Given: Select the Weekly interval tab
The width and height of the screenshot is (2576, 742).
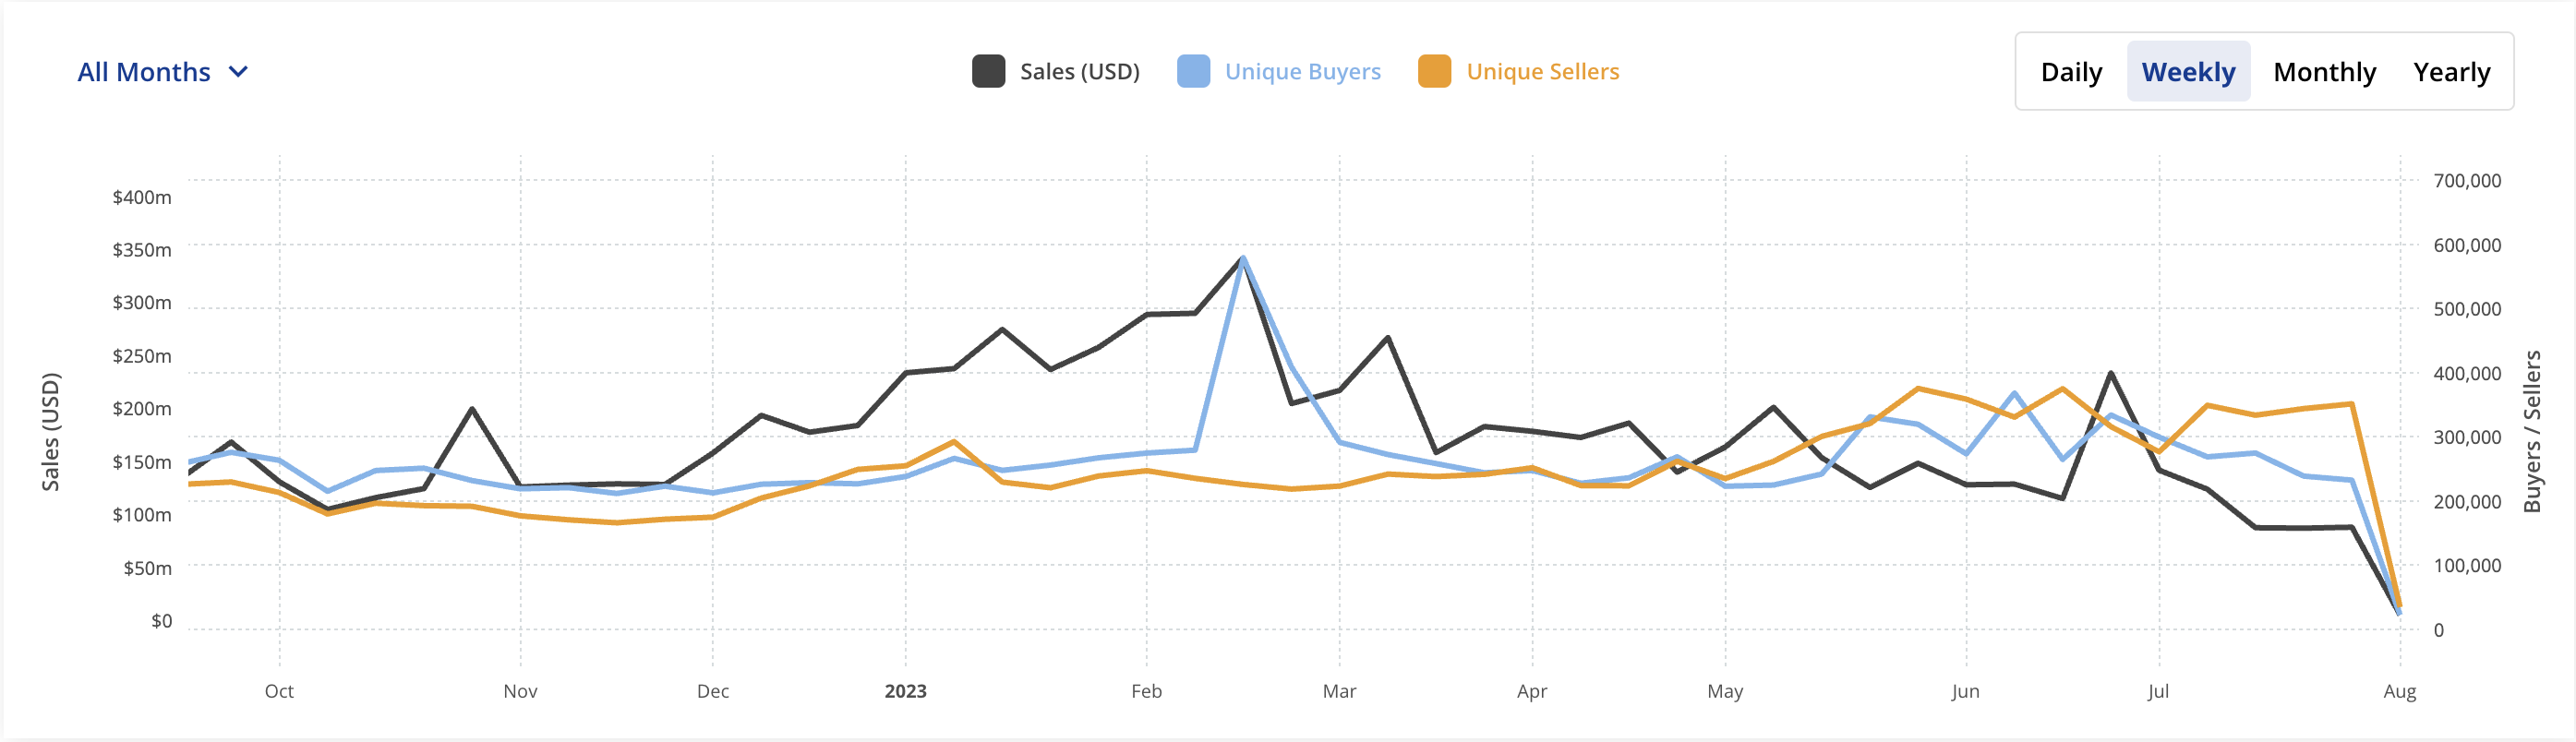Looking at the screenshot, I should (x=2188, y=72).
